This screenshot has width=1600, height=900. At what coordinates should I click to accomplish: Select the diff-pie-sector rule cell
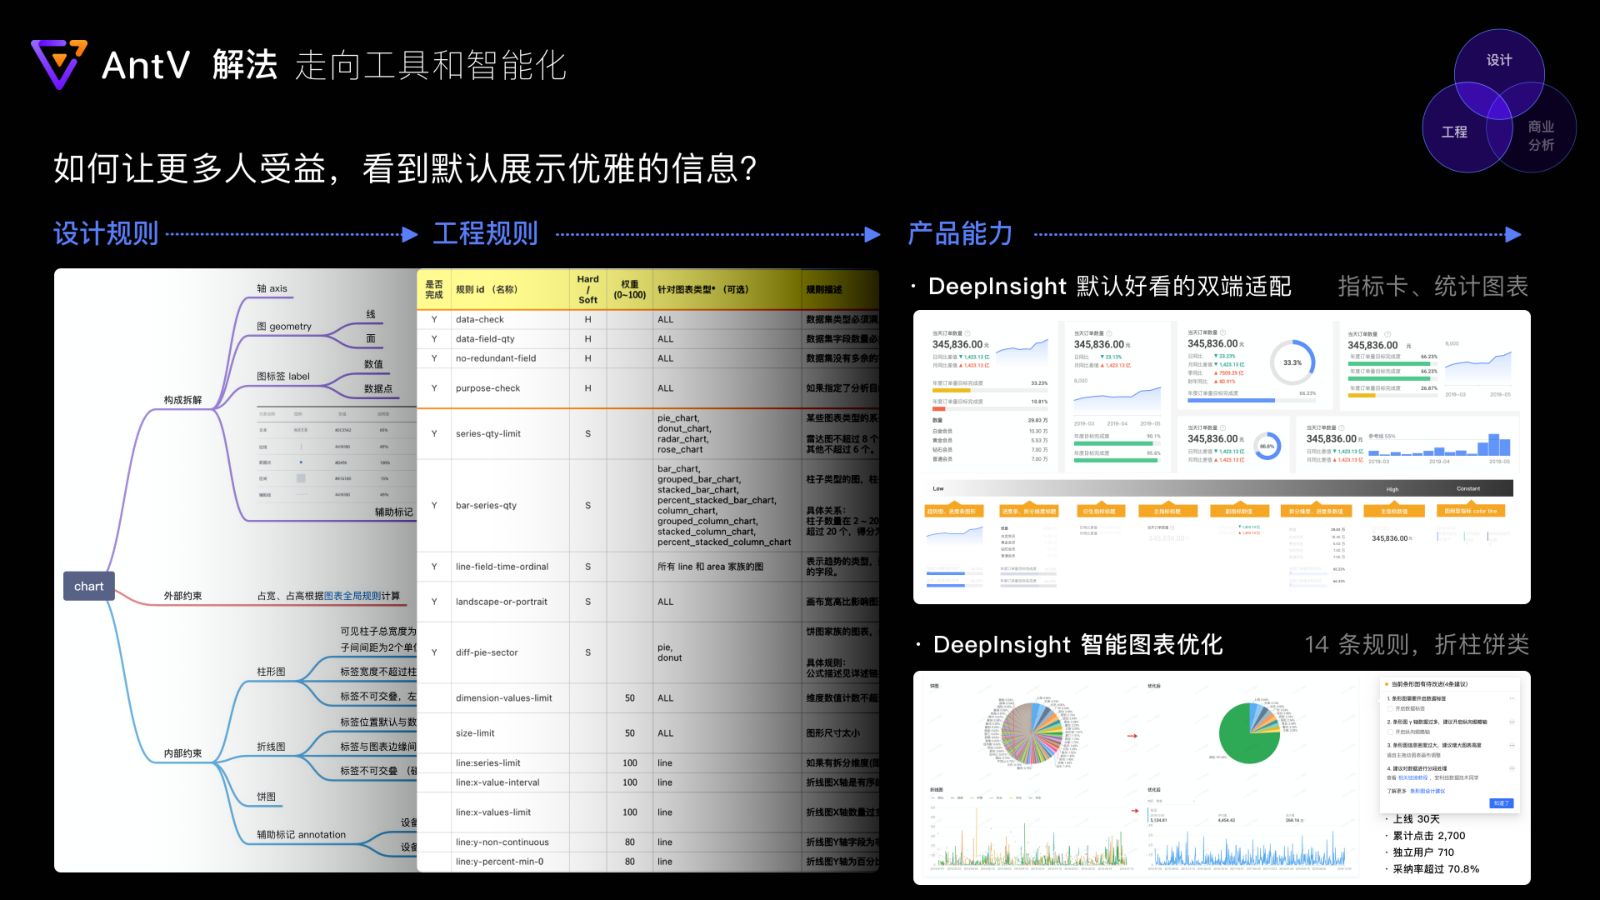(510, 652)
